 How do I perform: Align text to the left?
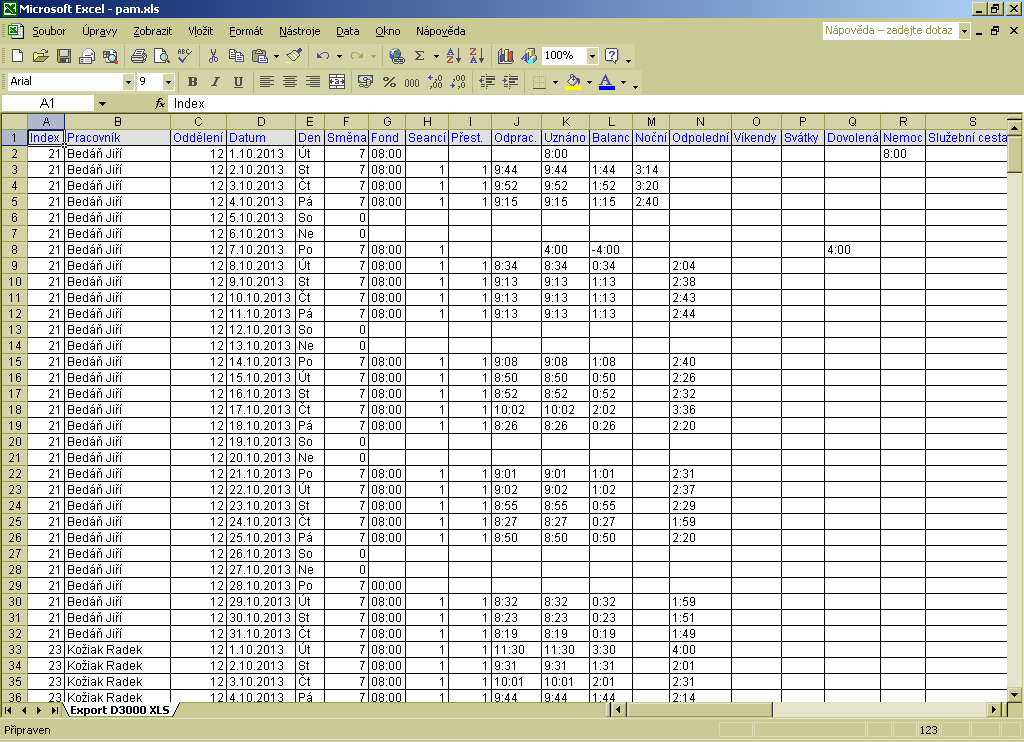266,82
